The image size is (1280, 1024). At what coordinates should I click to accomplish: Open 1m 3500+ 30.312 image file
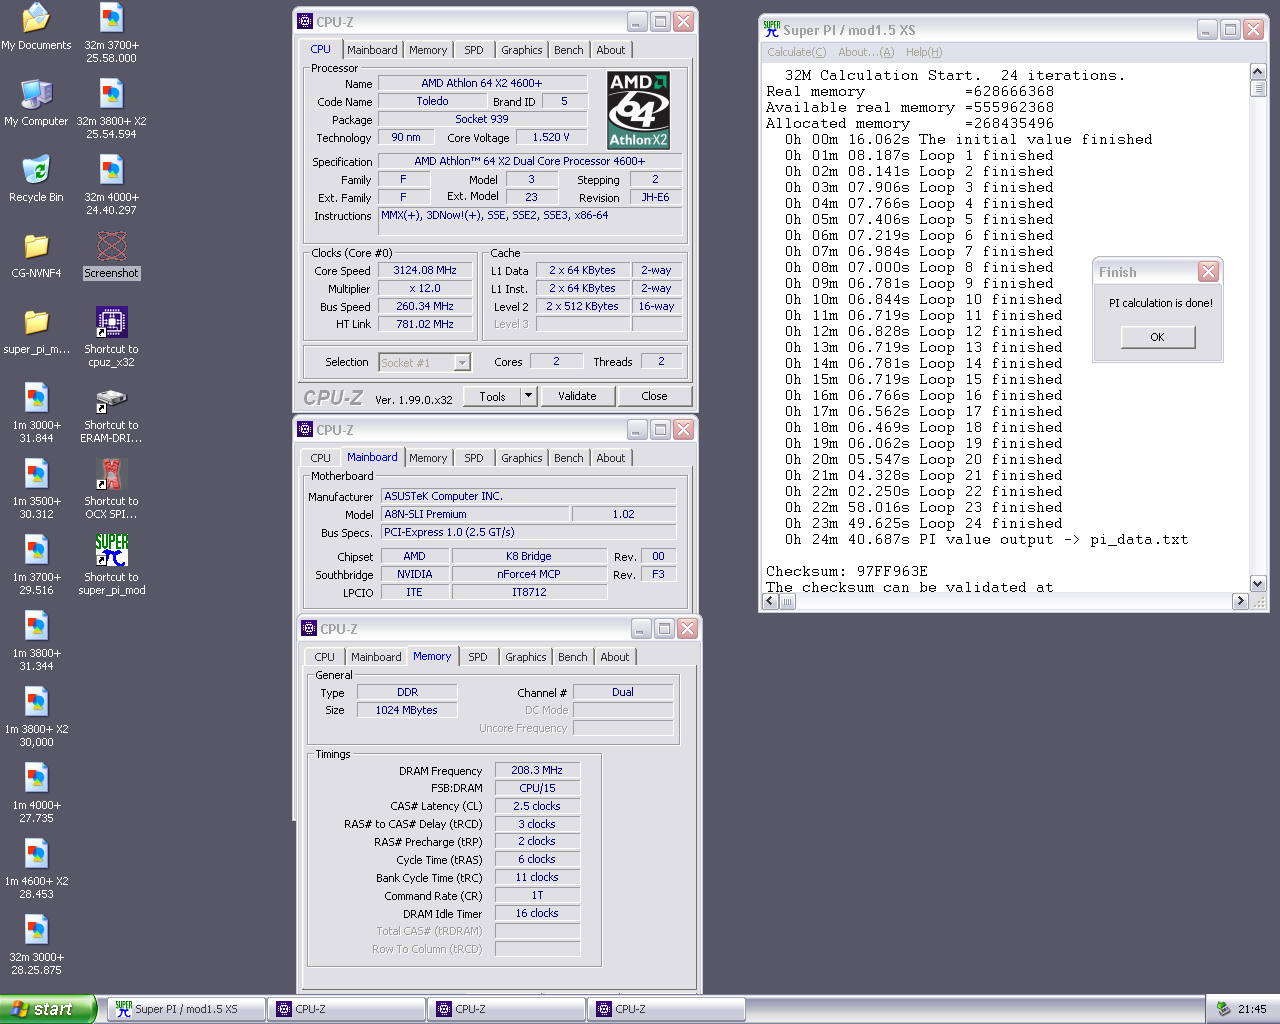pos(36,489)
